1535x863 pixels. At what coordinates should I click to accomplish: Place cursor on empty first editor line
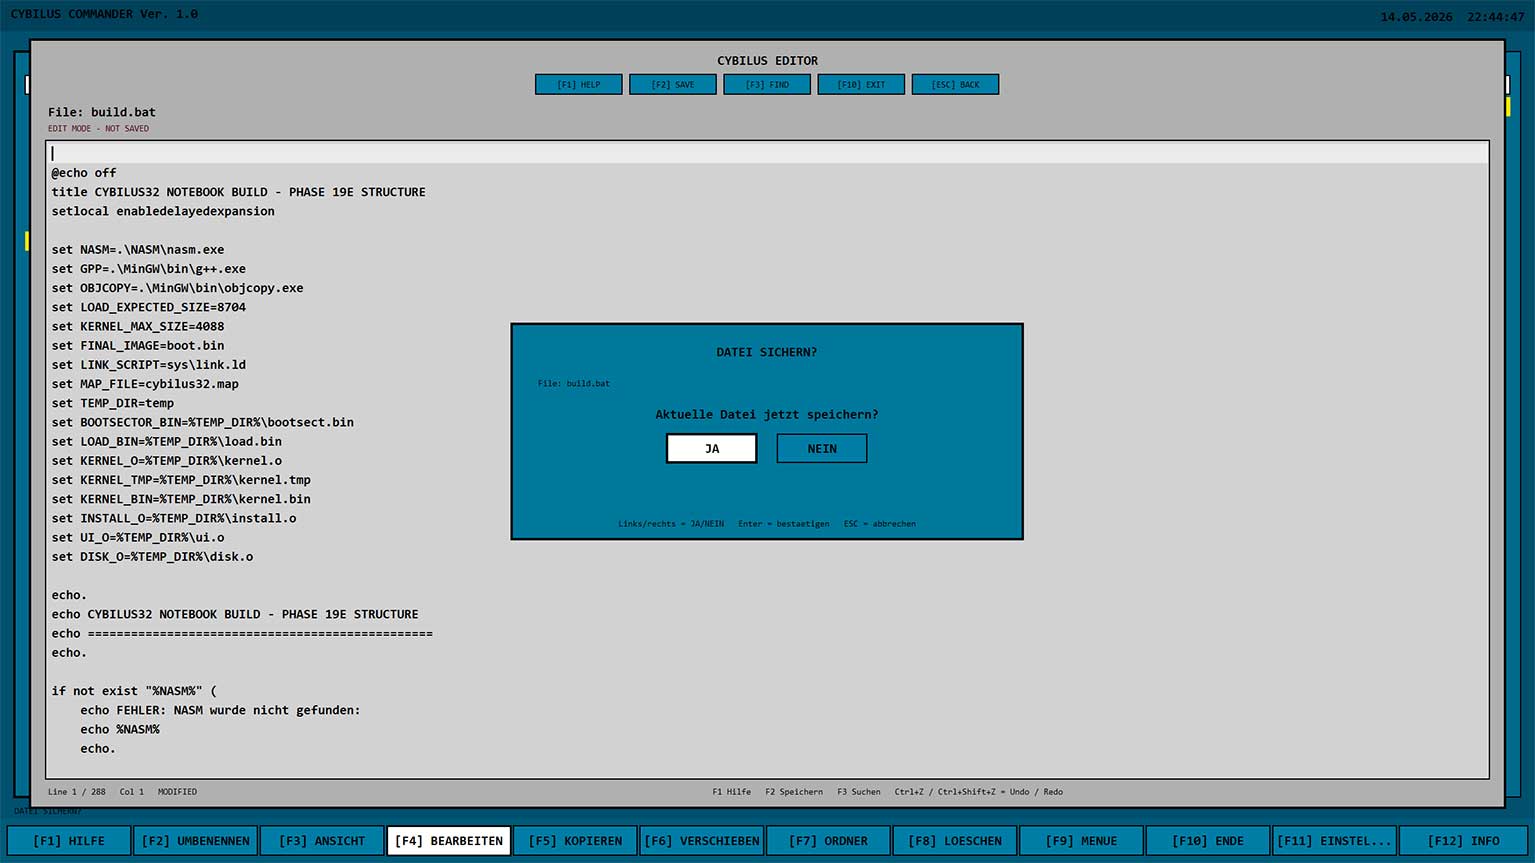coord(767,153)
